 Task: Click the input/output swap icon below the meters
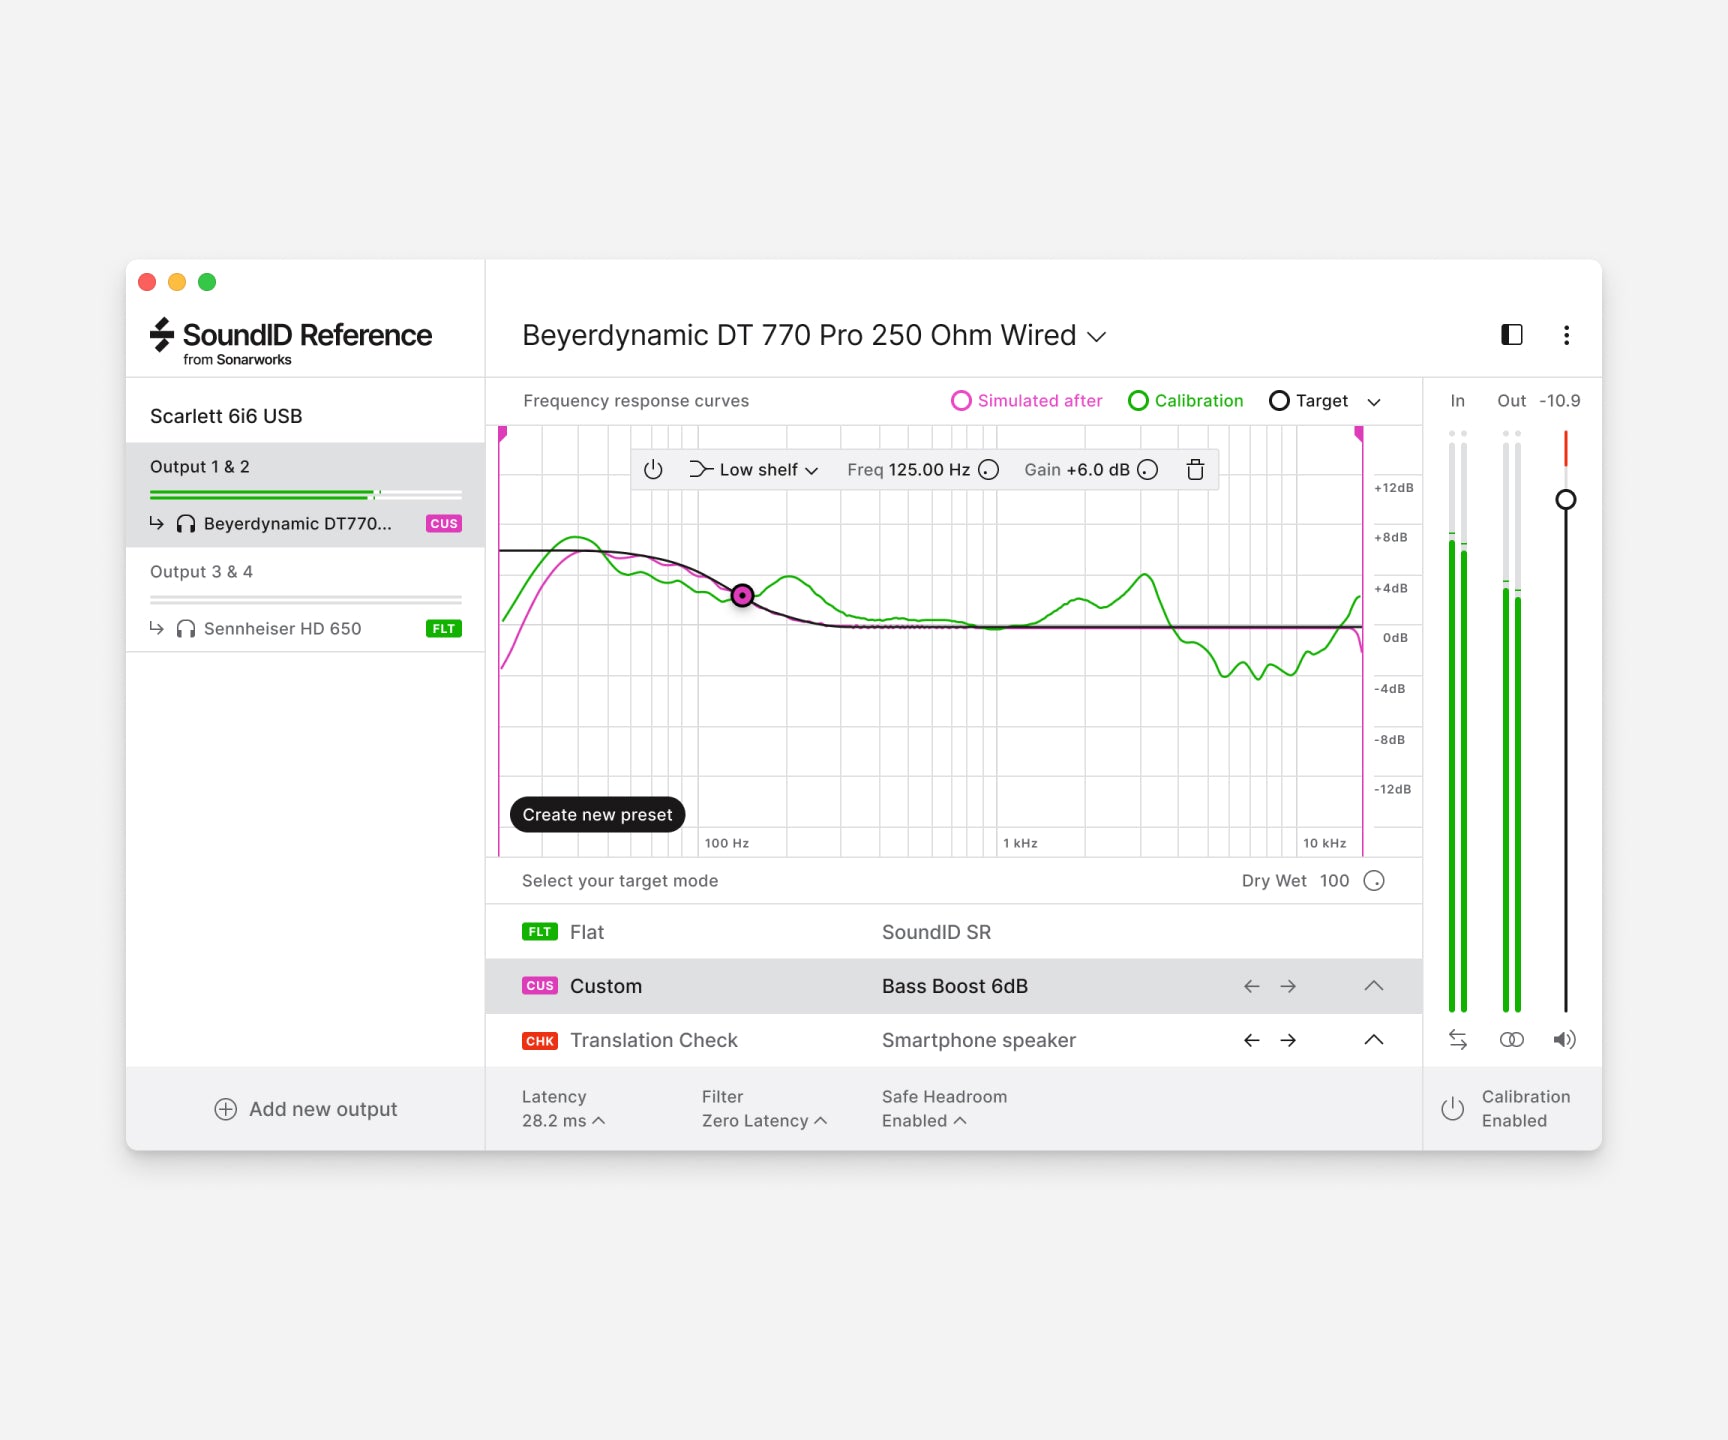point(1458,1039)
